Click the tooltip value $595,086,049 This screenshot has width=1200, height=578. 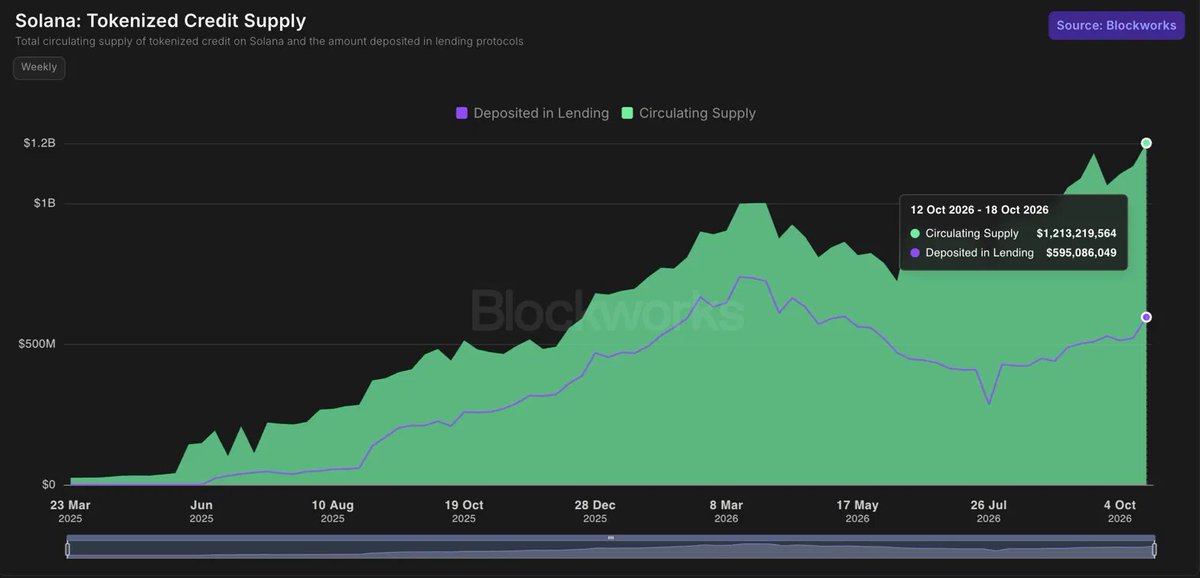1081,253
